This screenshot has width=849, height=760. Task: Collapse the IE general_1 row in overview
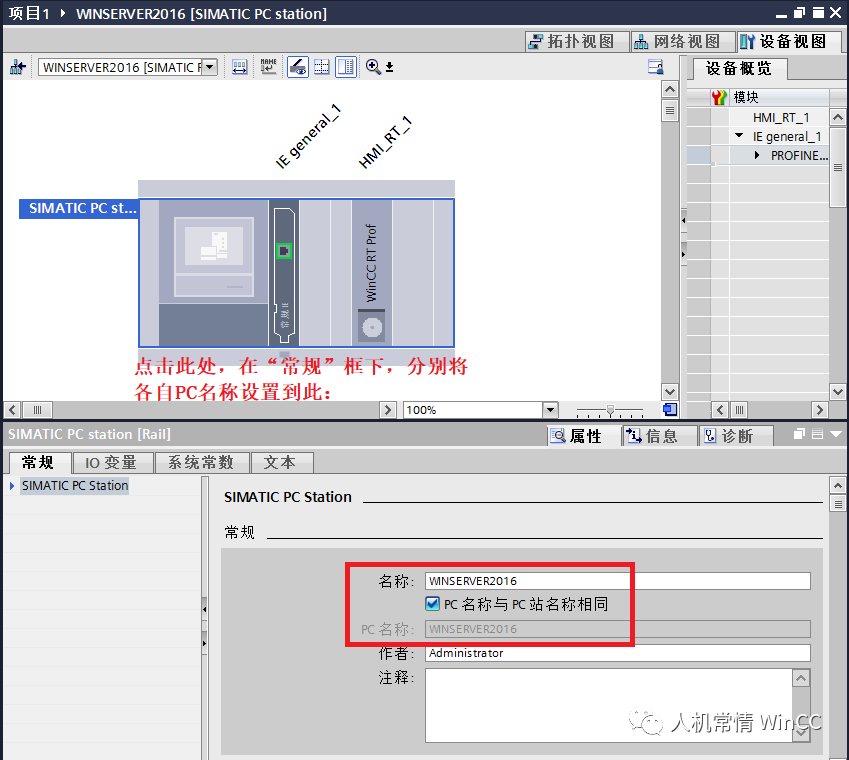(x=739, y=136)
